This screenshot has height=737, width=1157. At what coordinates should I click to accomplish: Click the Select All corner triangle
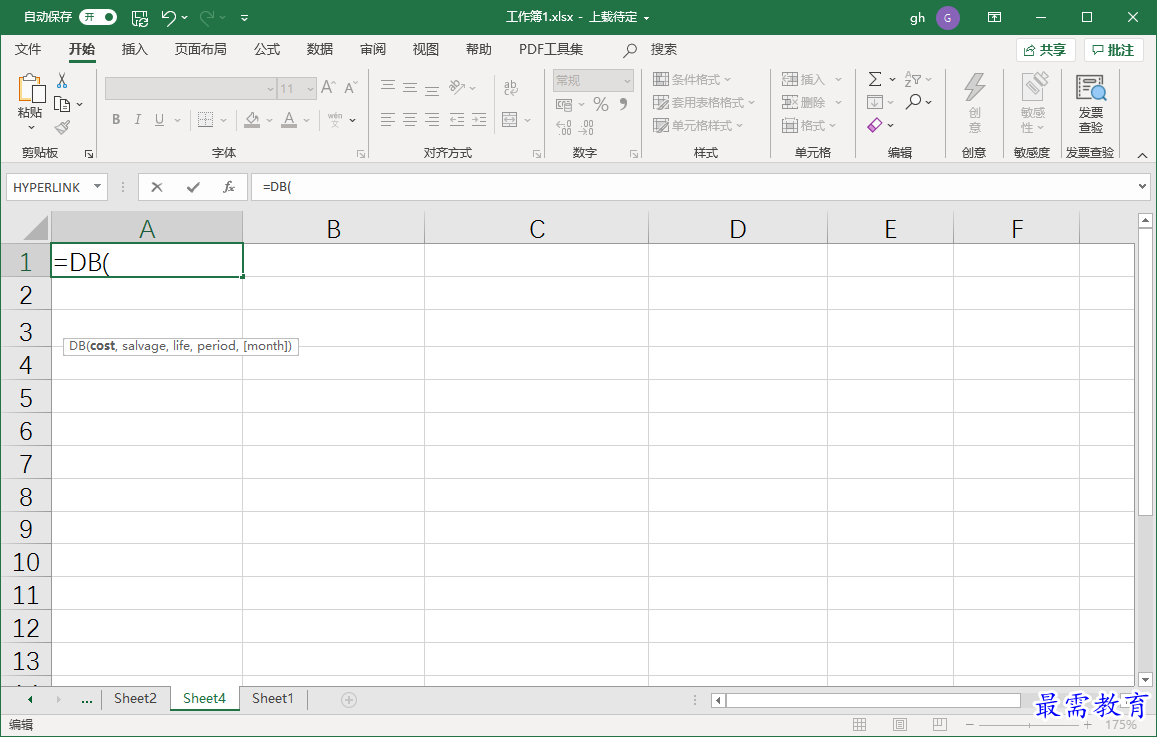[x=35, y=228]
